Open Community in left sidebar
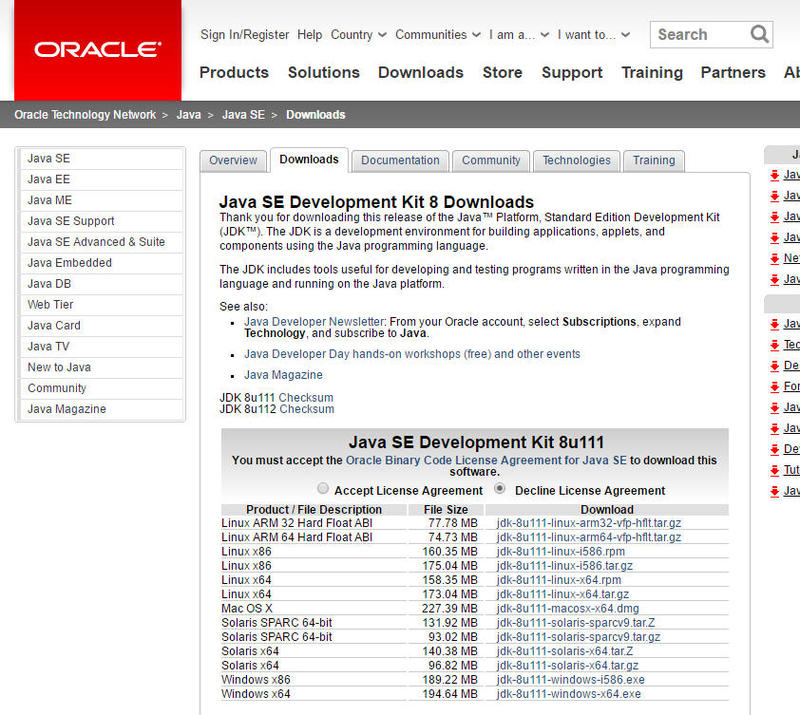The width and height of the screenshot is (800, 715). 101,389
